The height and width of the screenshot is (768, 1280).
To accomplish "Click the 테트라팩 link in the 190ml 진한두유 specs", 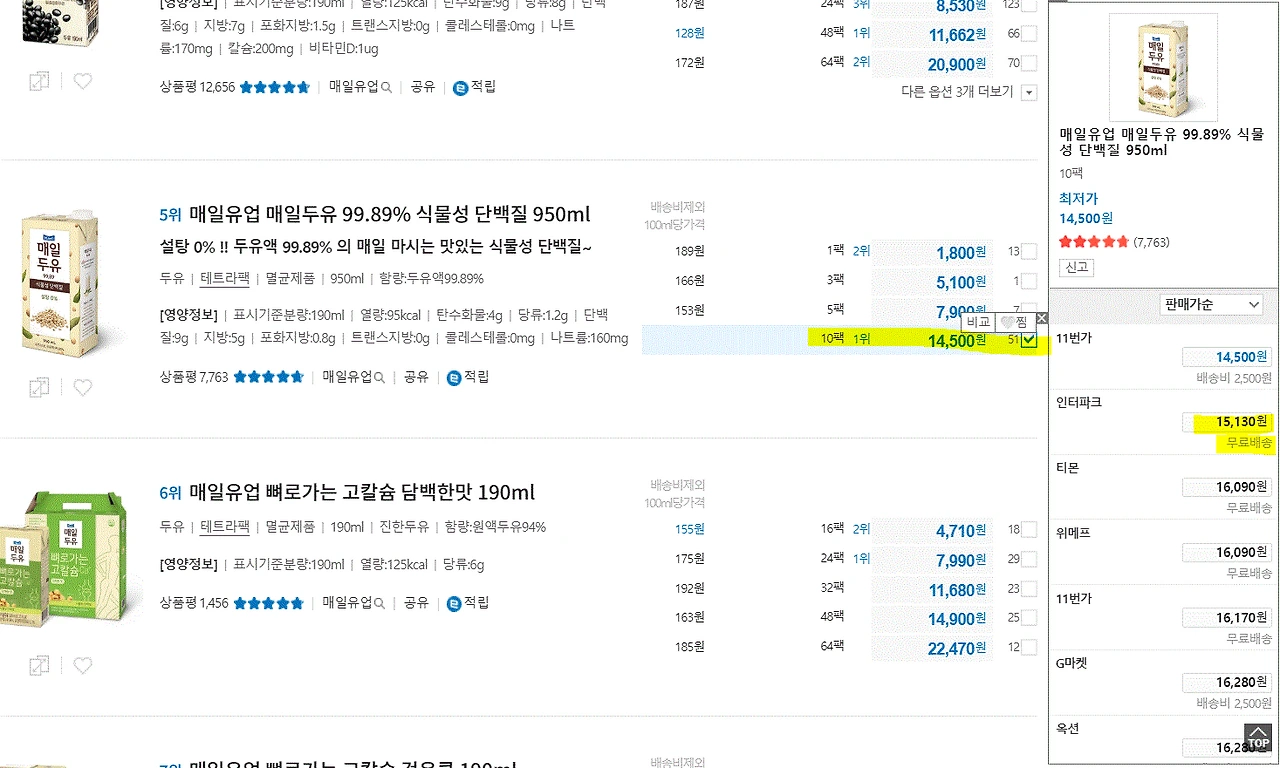I will 225,527.
